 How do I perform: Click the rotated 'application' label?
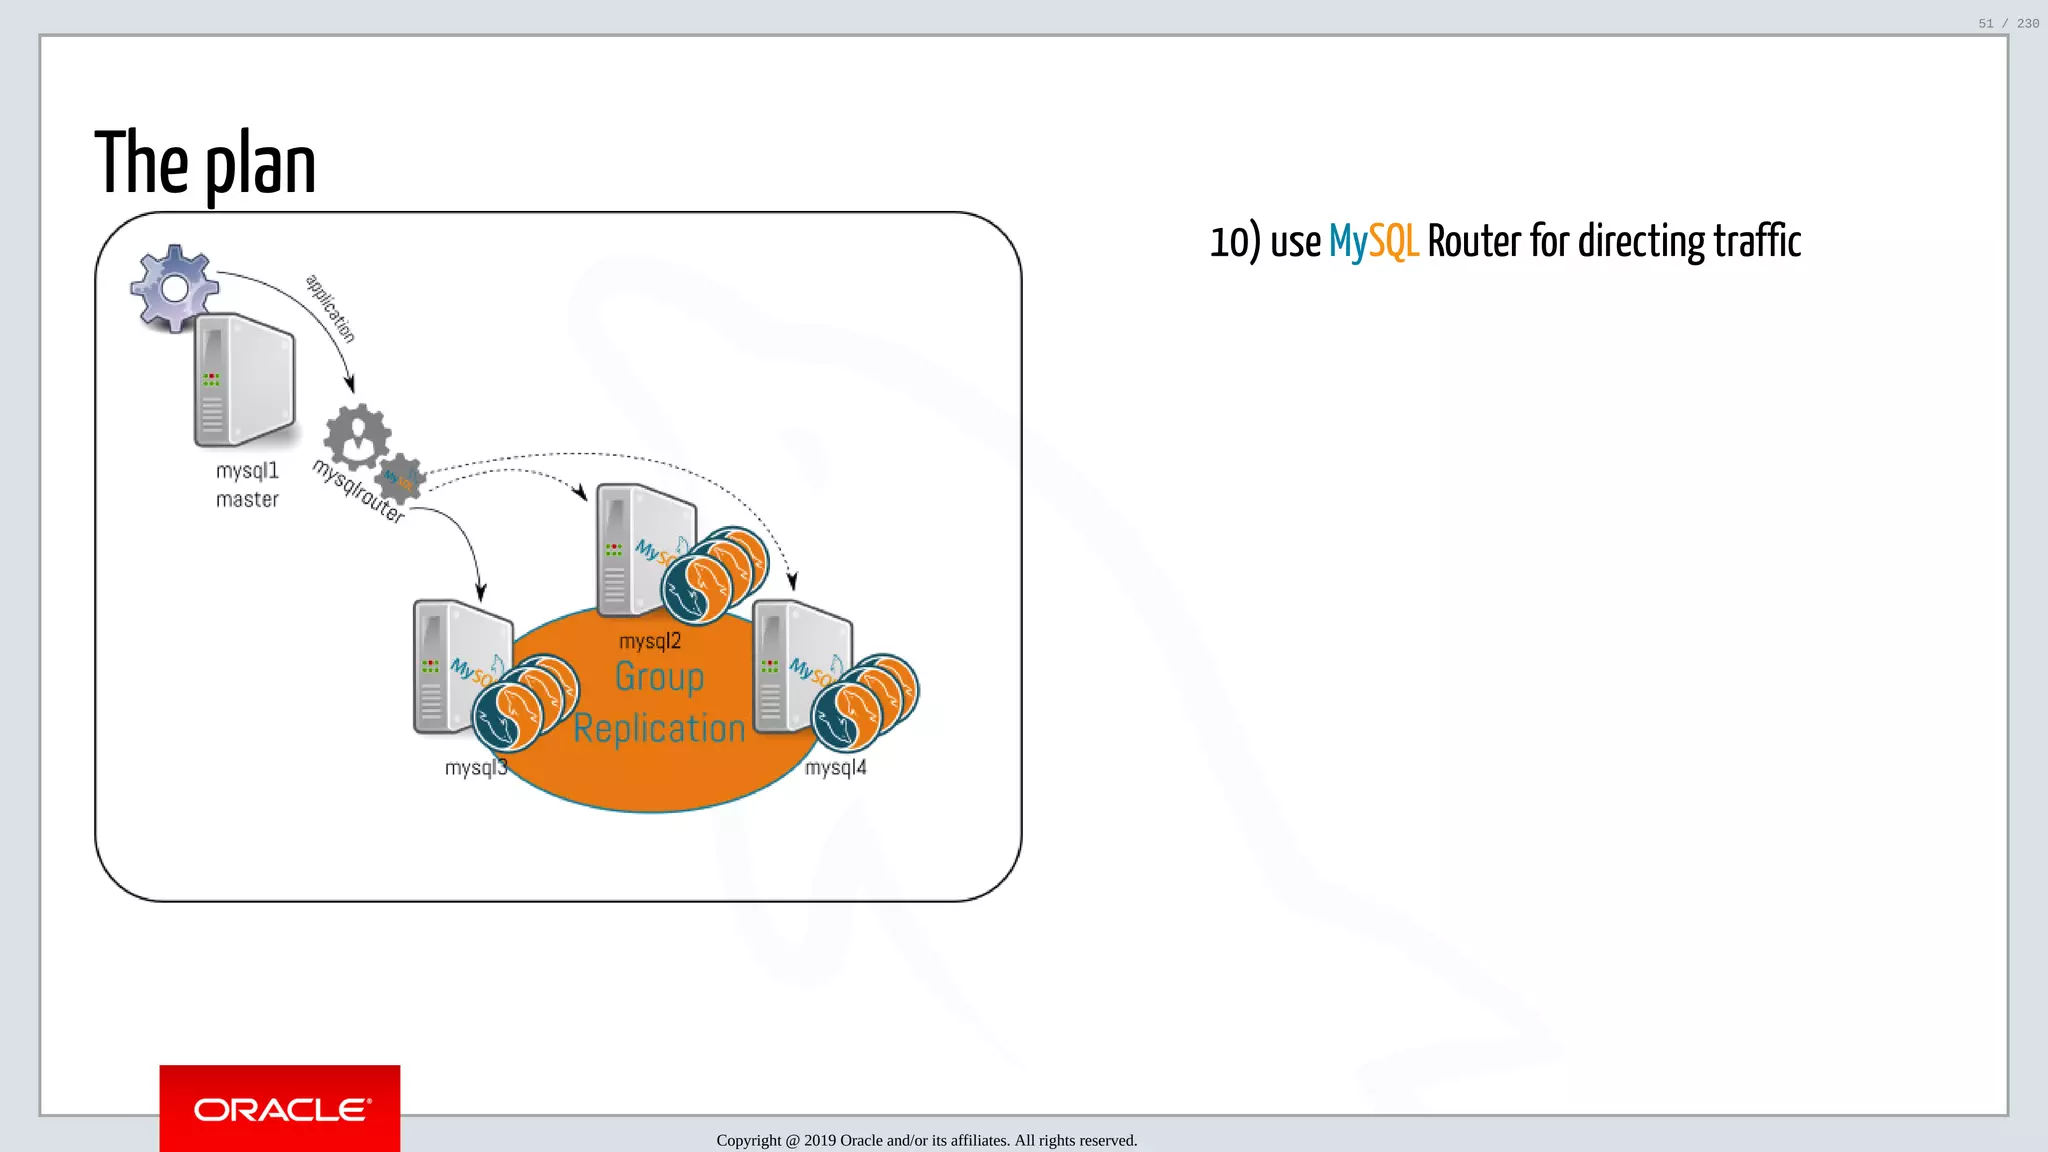[331, 308]
